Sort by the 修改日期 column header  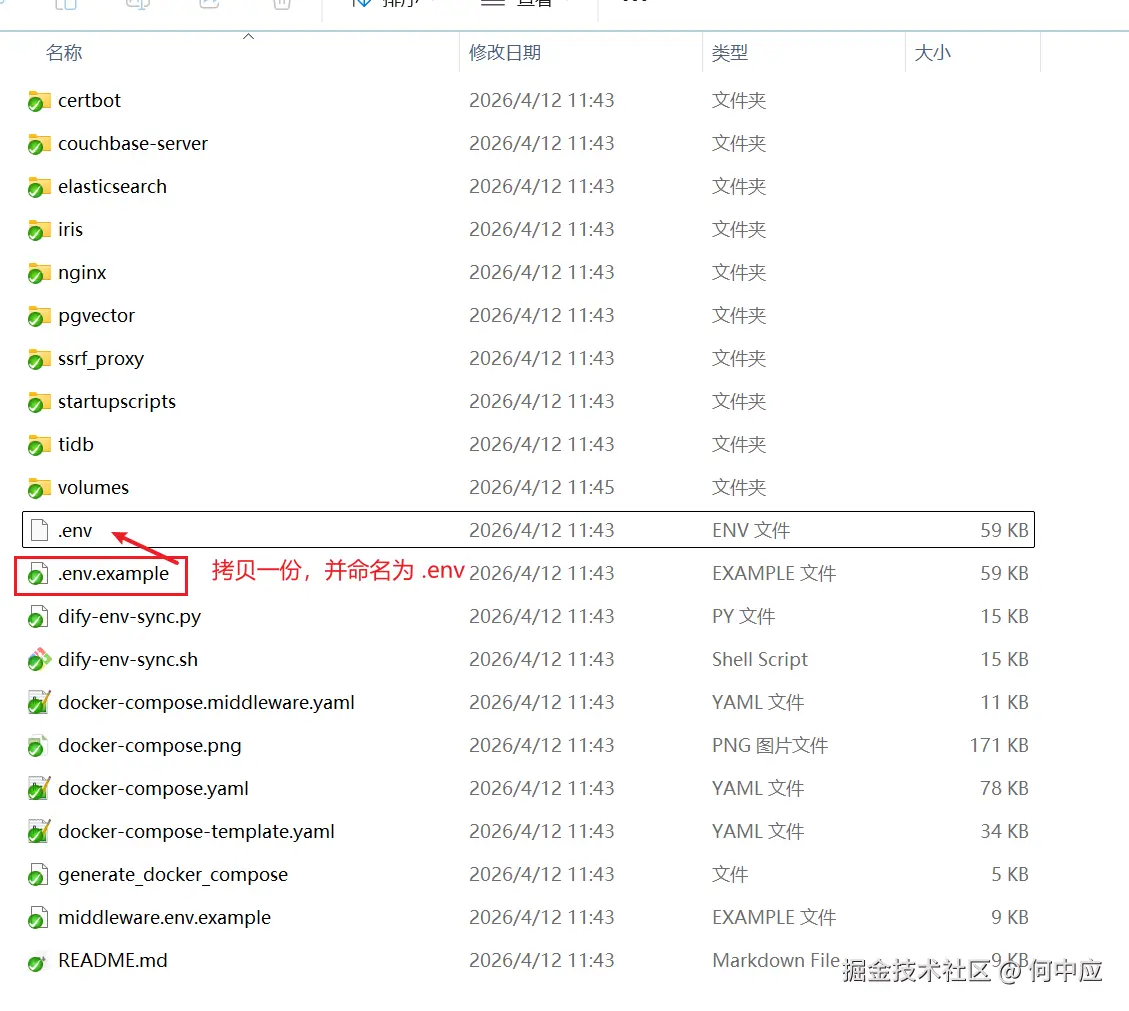[x=505, y=53]
